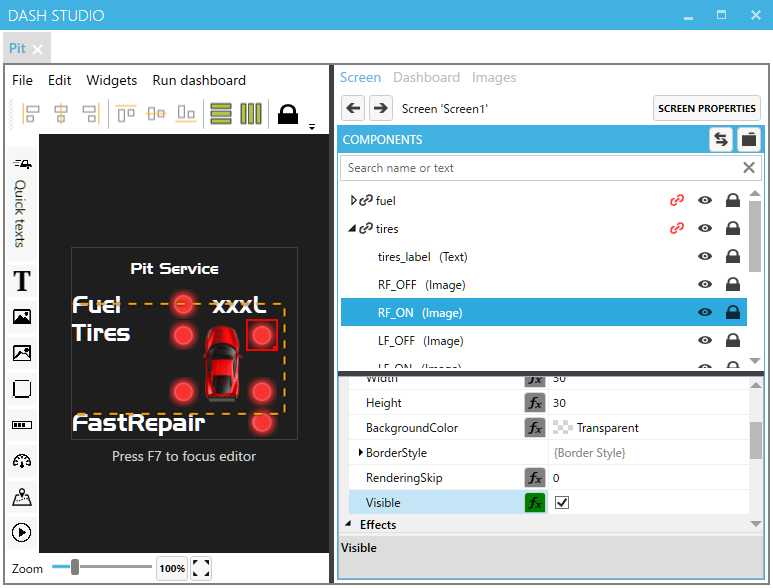Align components to bottom edges
Image resolution: width=773 pixels, height=588 pixels.
[x=186, y=114]
